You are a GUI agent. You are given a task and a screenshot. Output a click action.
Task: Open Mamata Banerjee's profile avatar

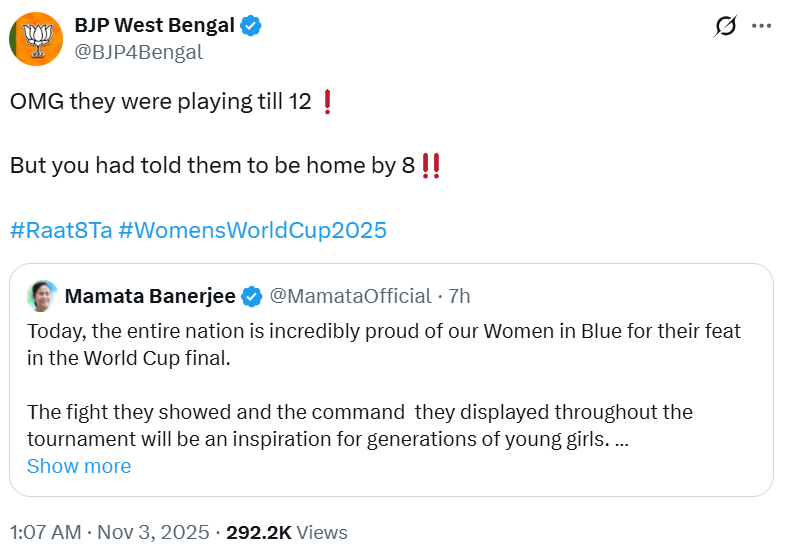(42, 296)
